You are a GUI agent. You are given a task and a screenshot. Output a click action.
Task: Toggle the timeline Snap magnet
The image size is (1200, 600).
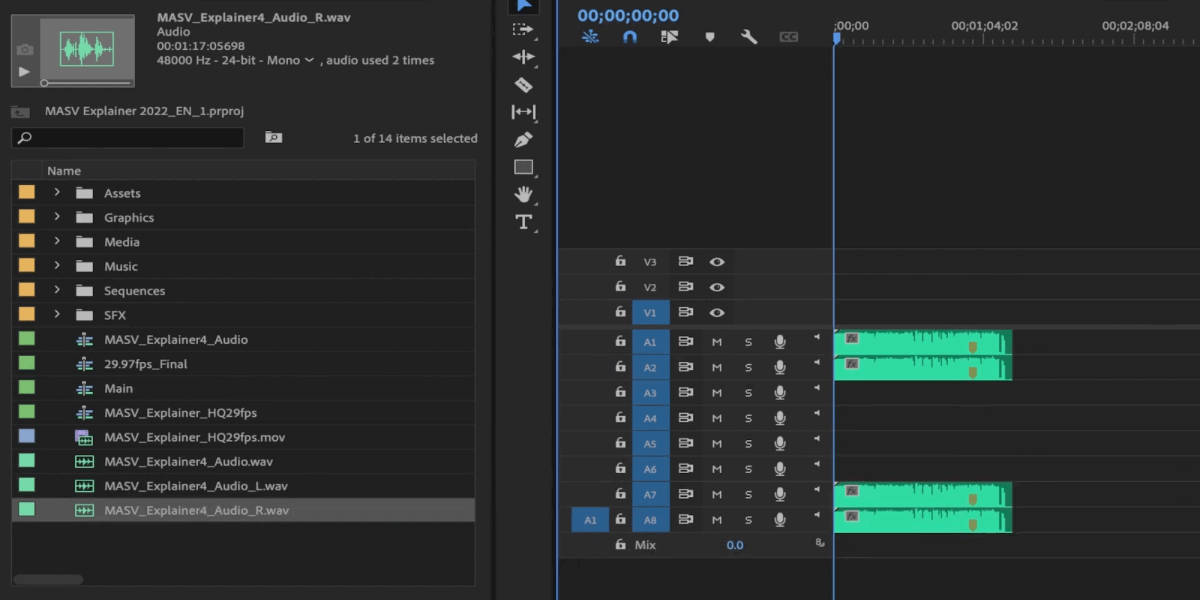click(629, 37)
